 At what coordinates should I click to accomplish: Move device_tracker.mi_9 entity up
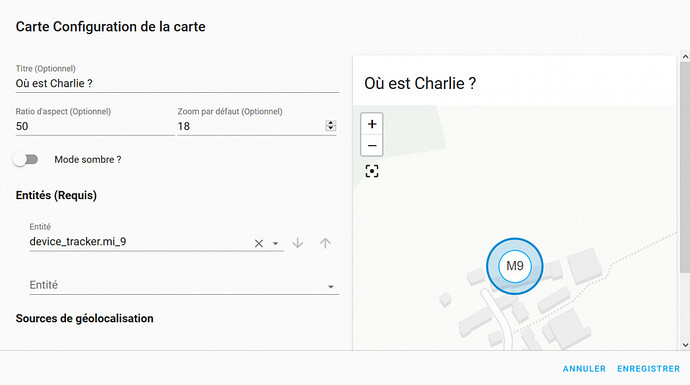tap(325, 243)
